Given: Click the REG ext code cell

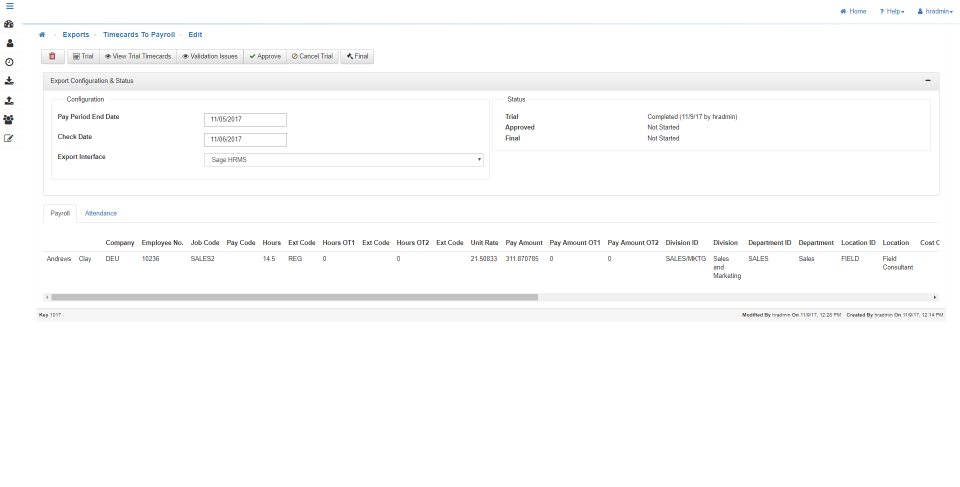Looking at the screenshot, I should pos(295,259).
